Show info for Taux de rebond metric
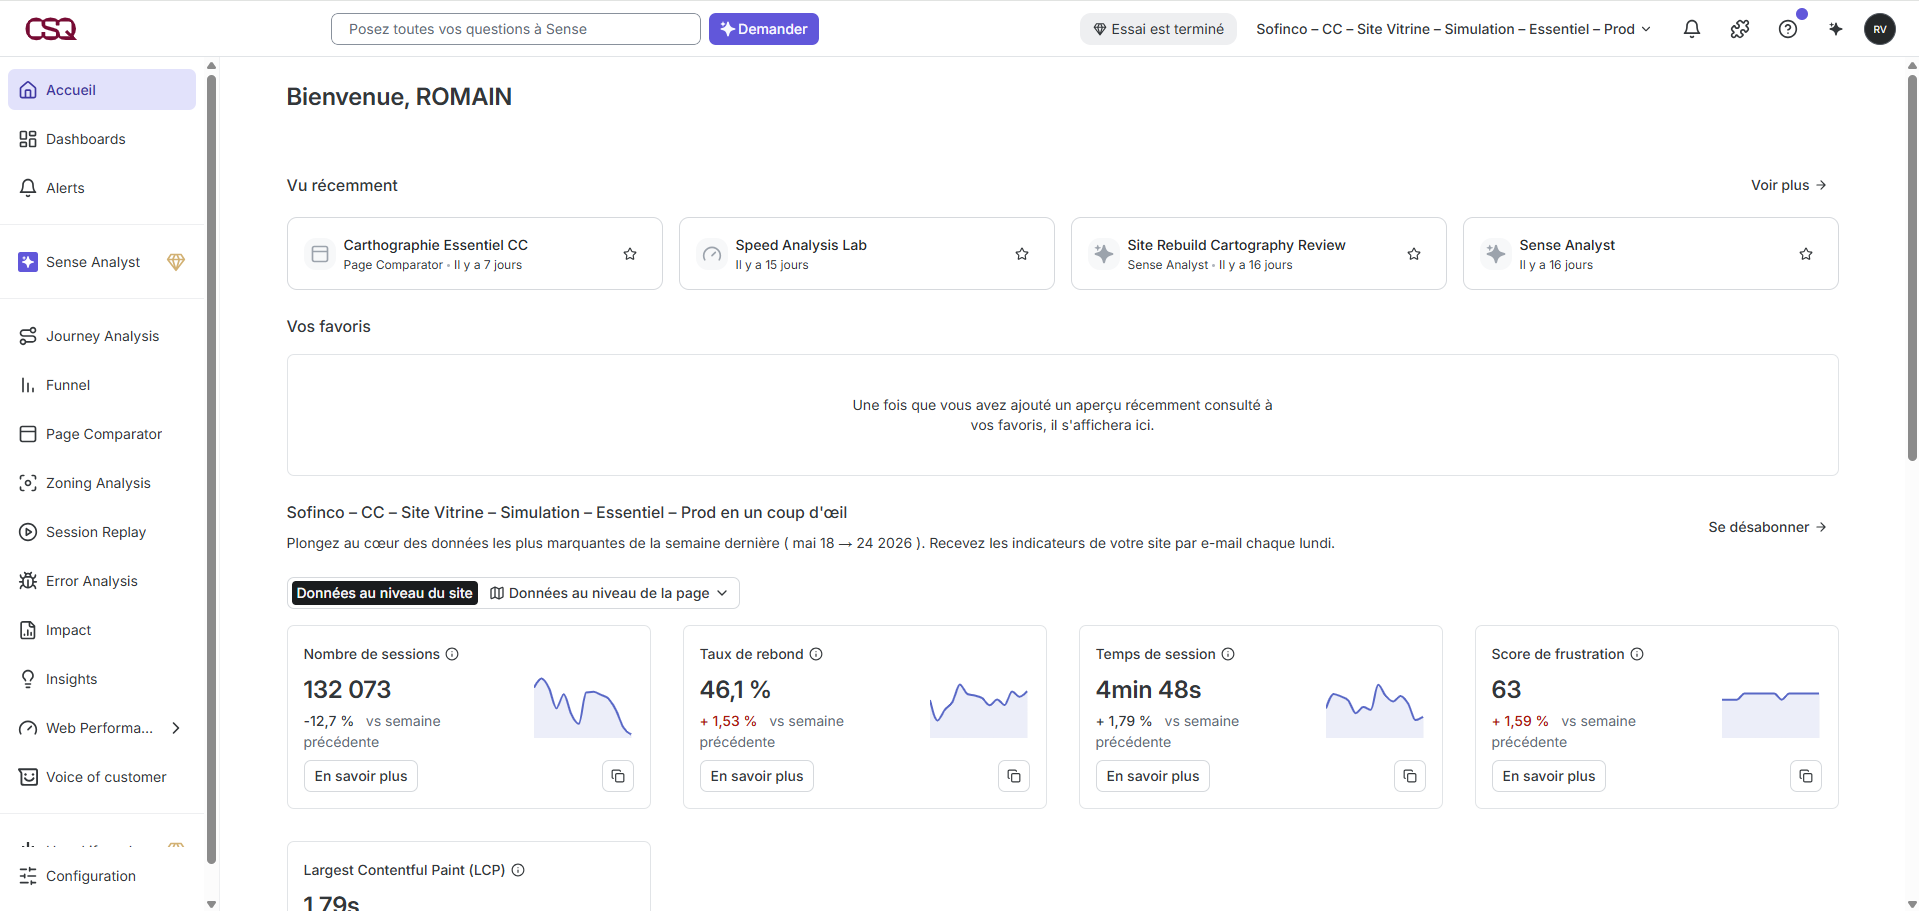Viewport: 1919px width, 911px height. click(x=816, y=654)
